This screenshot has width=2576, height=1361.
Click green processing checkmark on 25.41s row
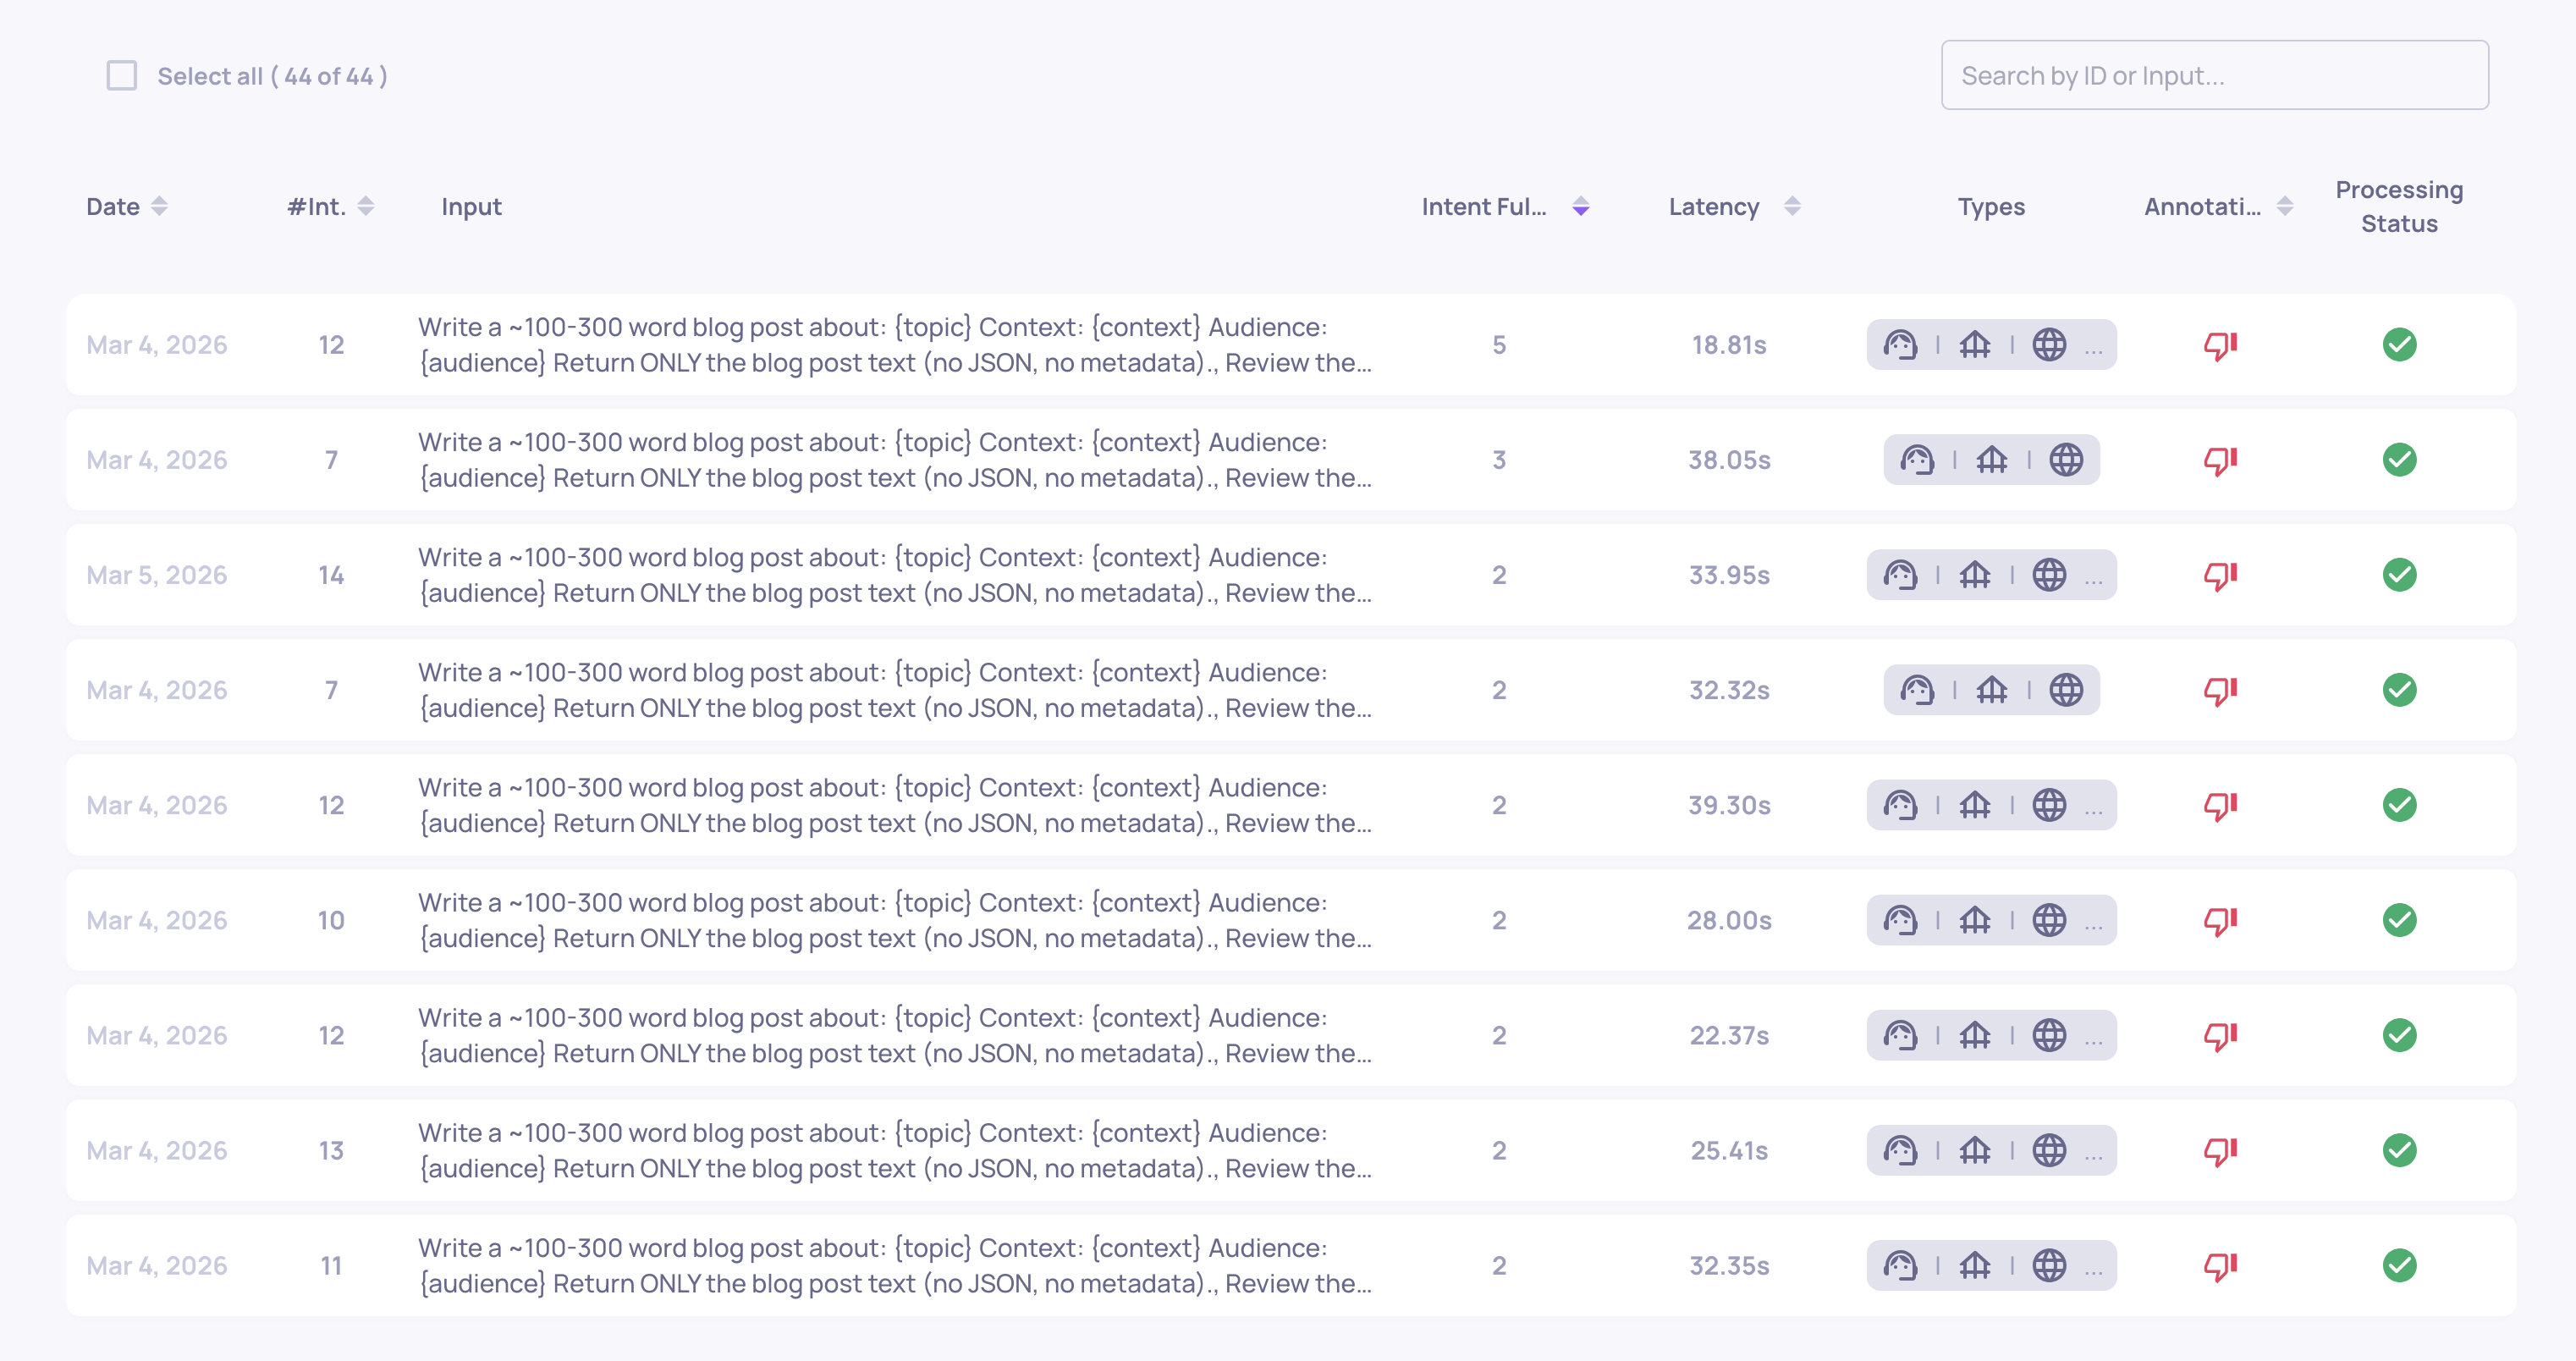point(2399,1151)
